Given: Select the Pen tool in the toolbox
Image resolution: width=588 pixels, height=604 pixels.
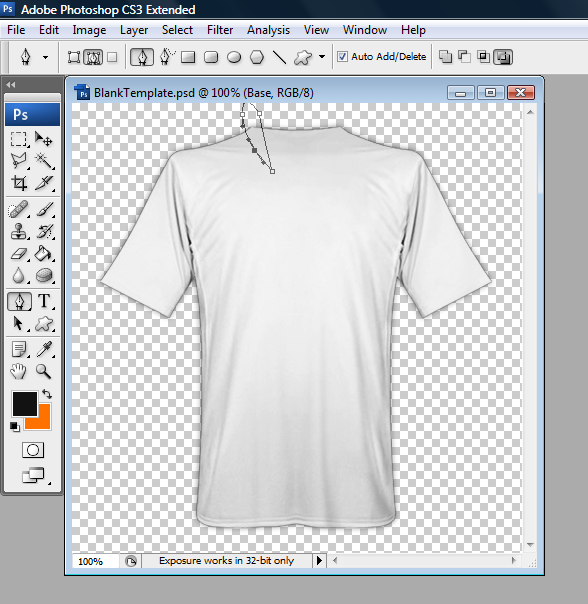Looking at the screenshot, I should pos(19,301).
